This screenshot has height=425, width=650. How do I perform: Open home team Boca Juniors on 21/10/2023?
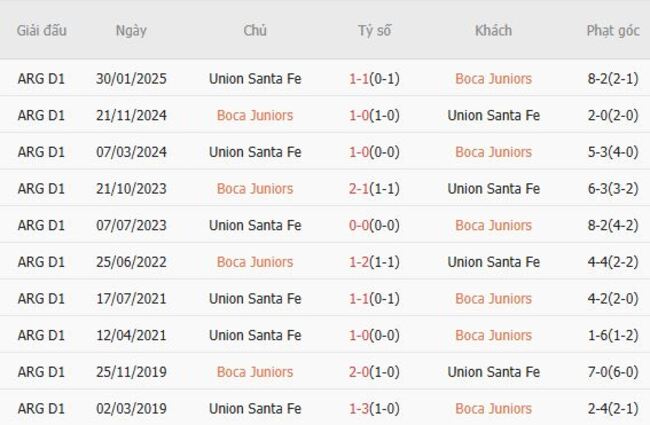255,189
